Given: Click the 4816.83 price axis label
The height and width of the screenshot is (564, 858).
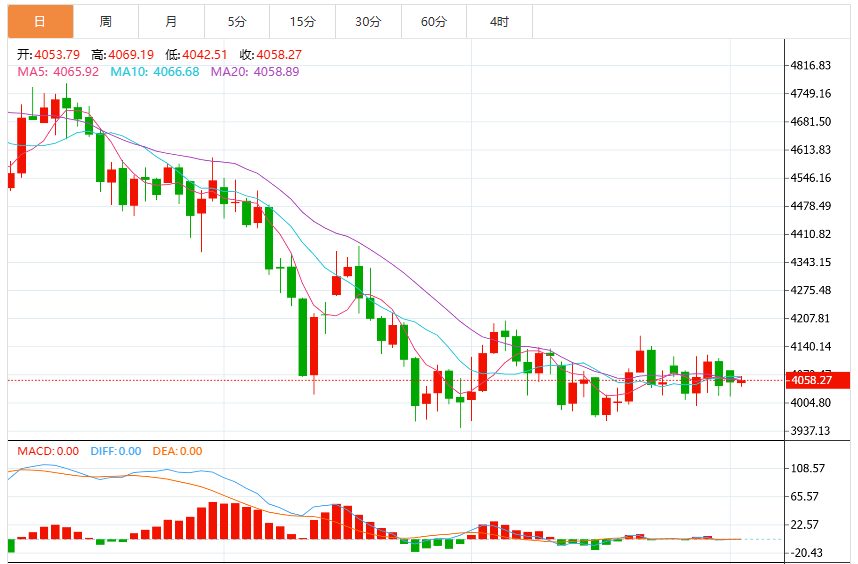Looking at the screenshot, I should (810, 66).
